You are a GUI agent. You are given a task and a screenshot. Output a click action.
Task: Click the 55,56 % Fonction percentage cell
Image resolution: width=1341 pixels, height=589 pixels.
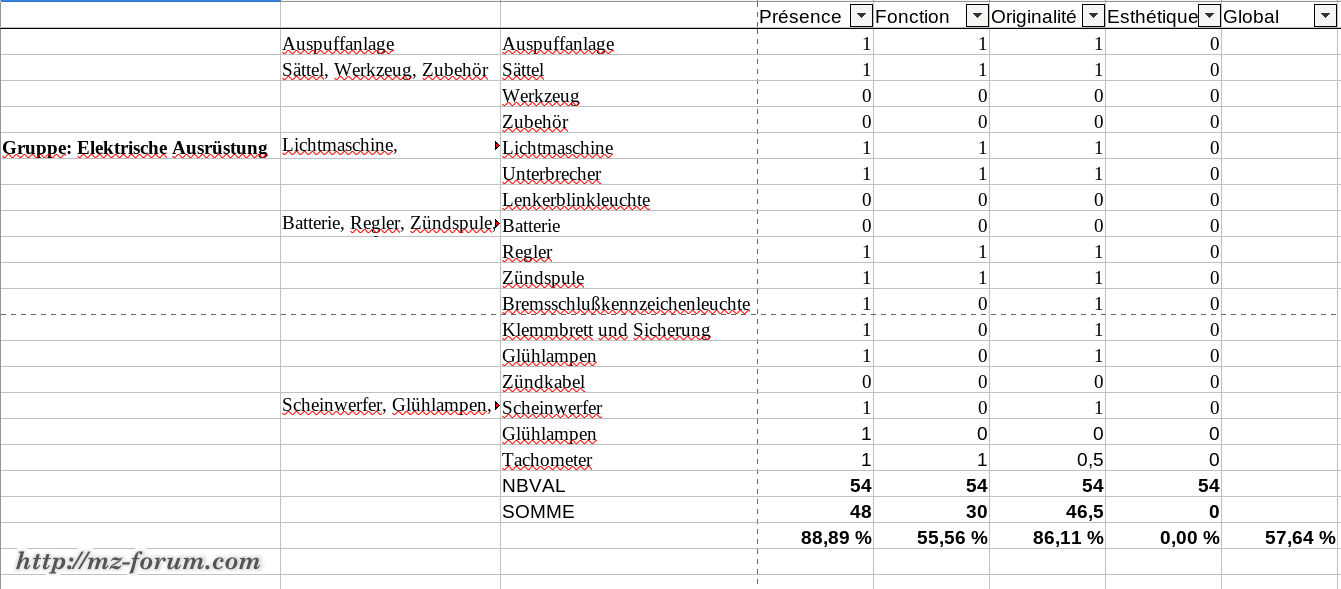[x=952, y=538]
